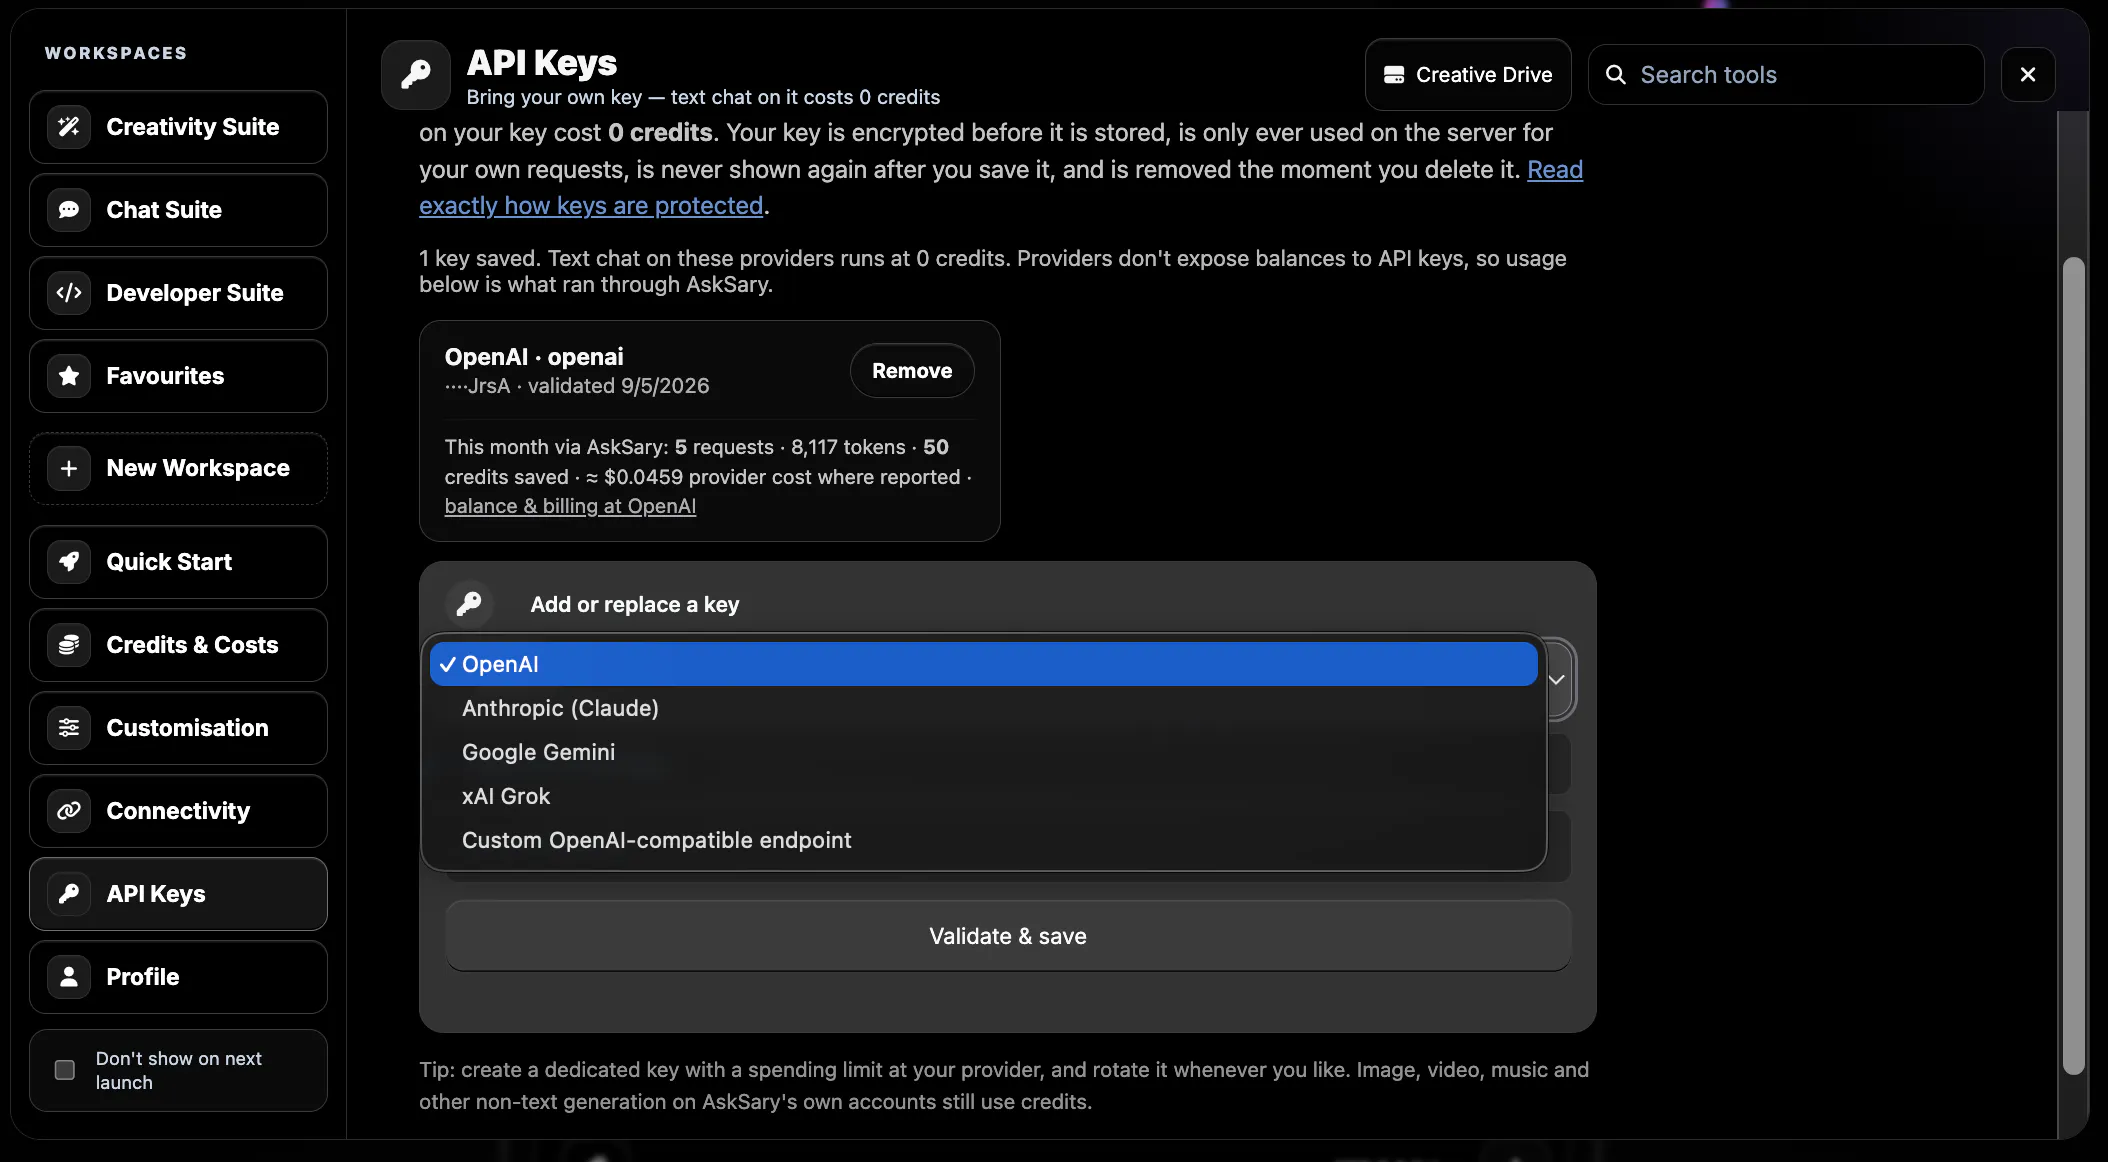Open the Favourites workspace

[178, 376]
